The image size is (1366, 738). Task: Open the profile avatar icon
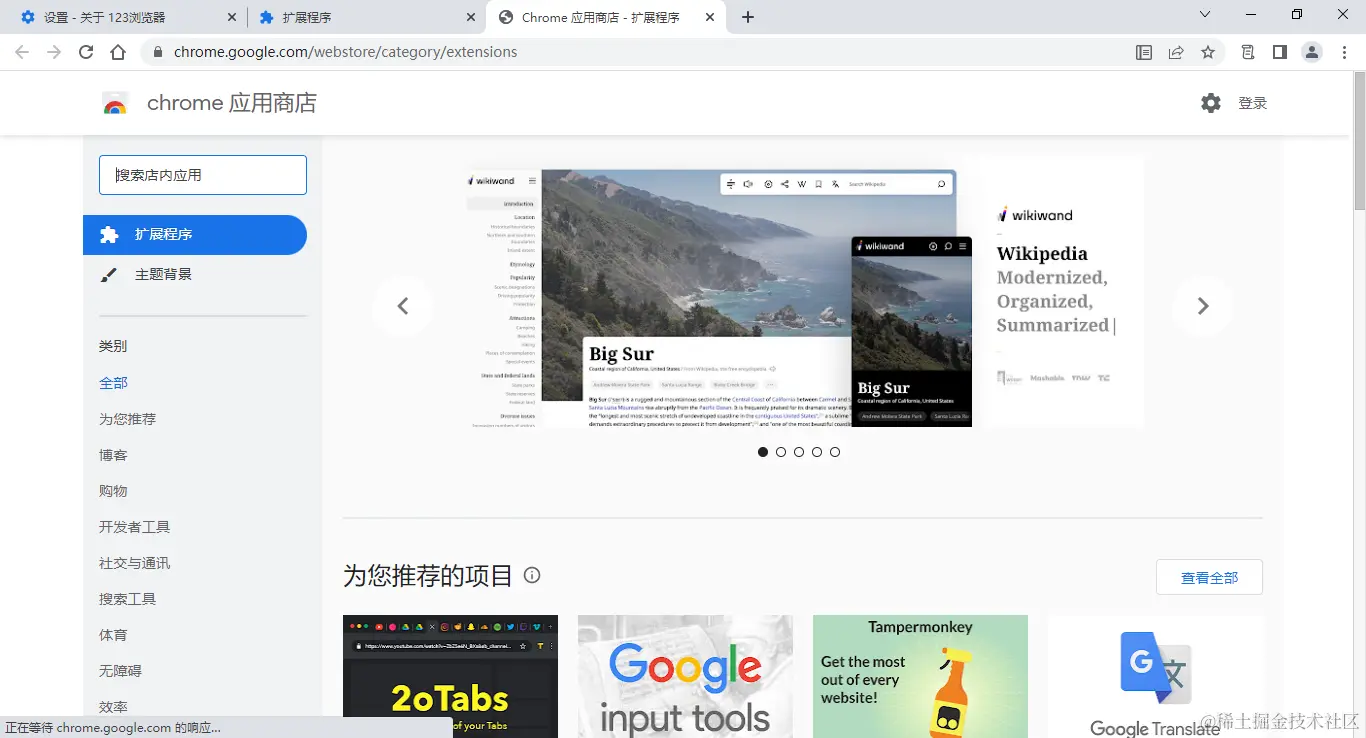tap(1312, 52)
